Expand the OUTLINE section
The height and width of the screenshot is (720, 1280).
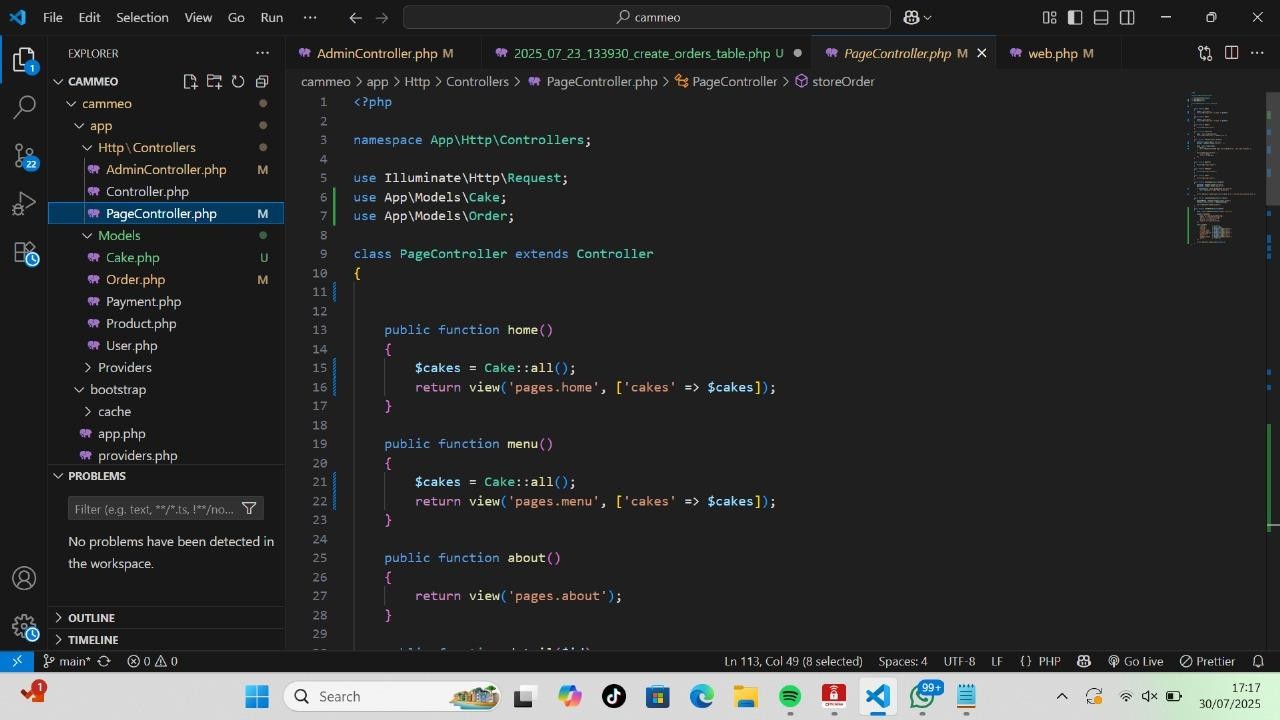pyautogui.click(x=91, y=617)
